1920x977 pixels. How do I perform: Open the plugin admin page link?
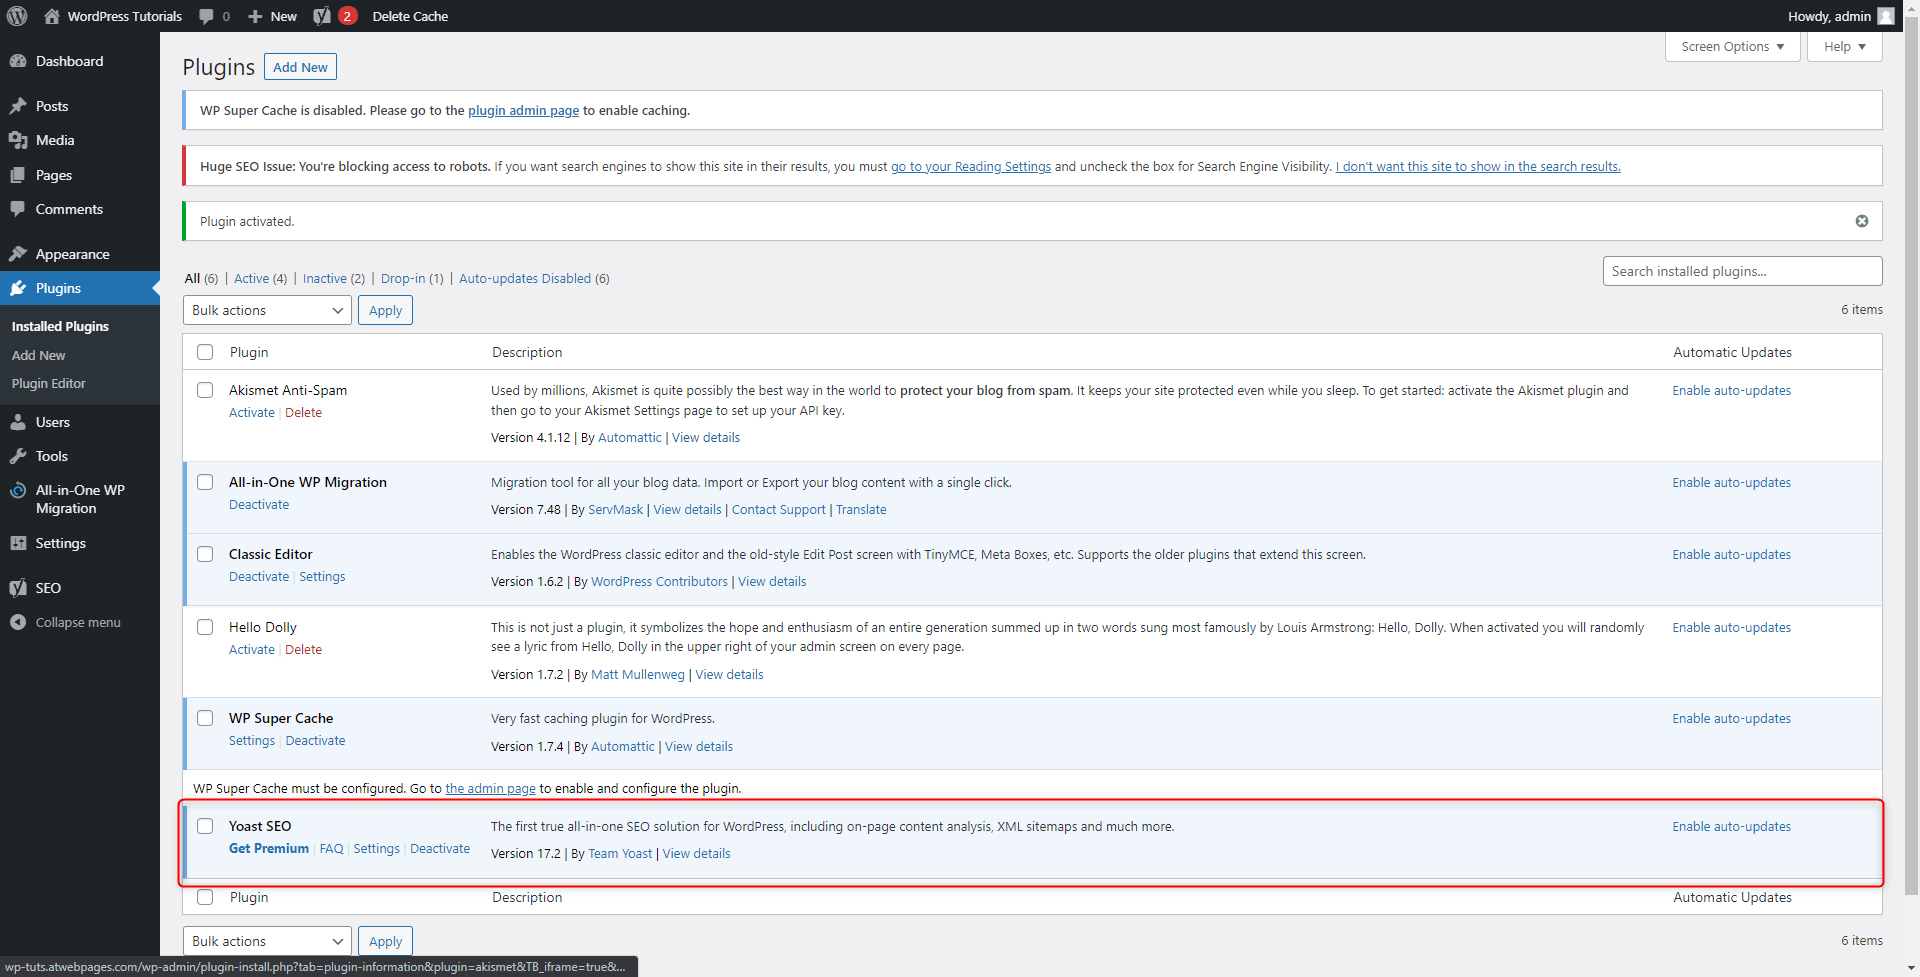[x=523, y=110]
